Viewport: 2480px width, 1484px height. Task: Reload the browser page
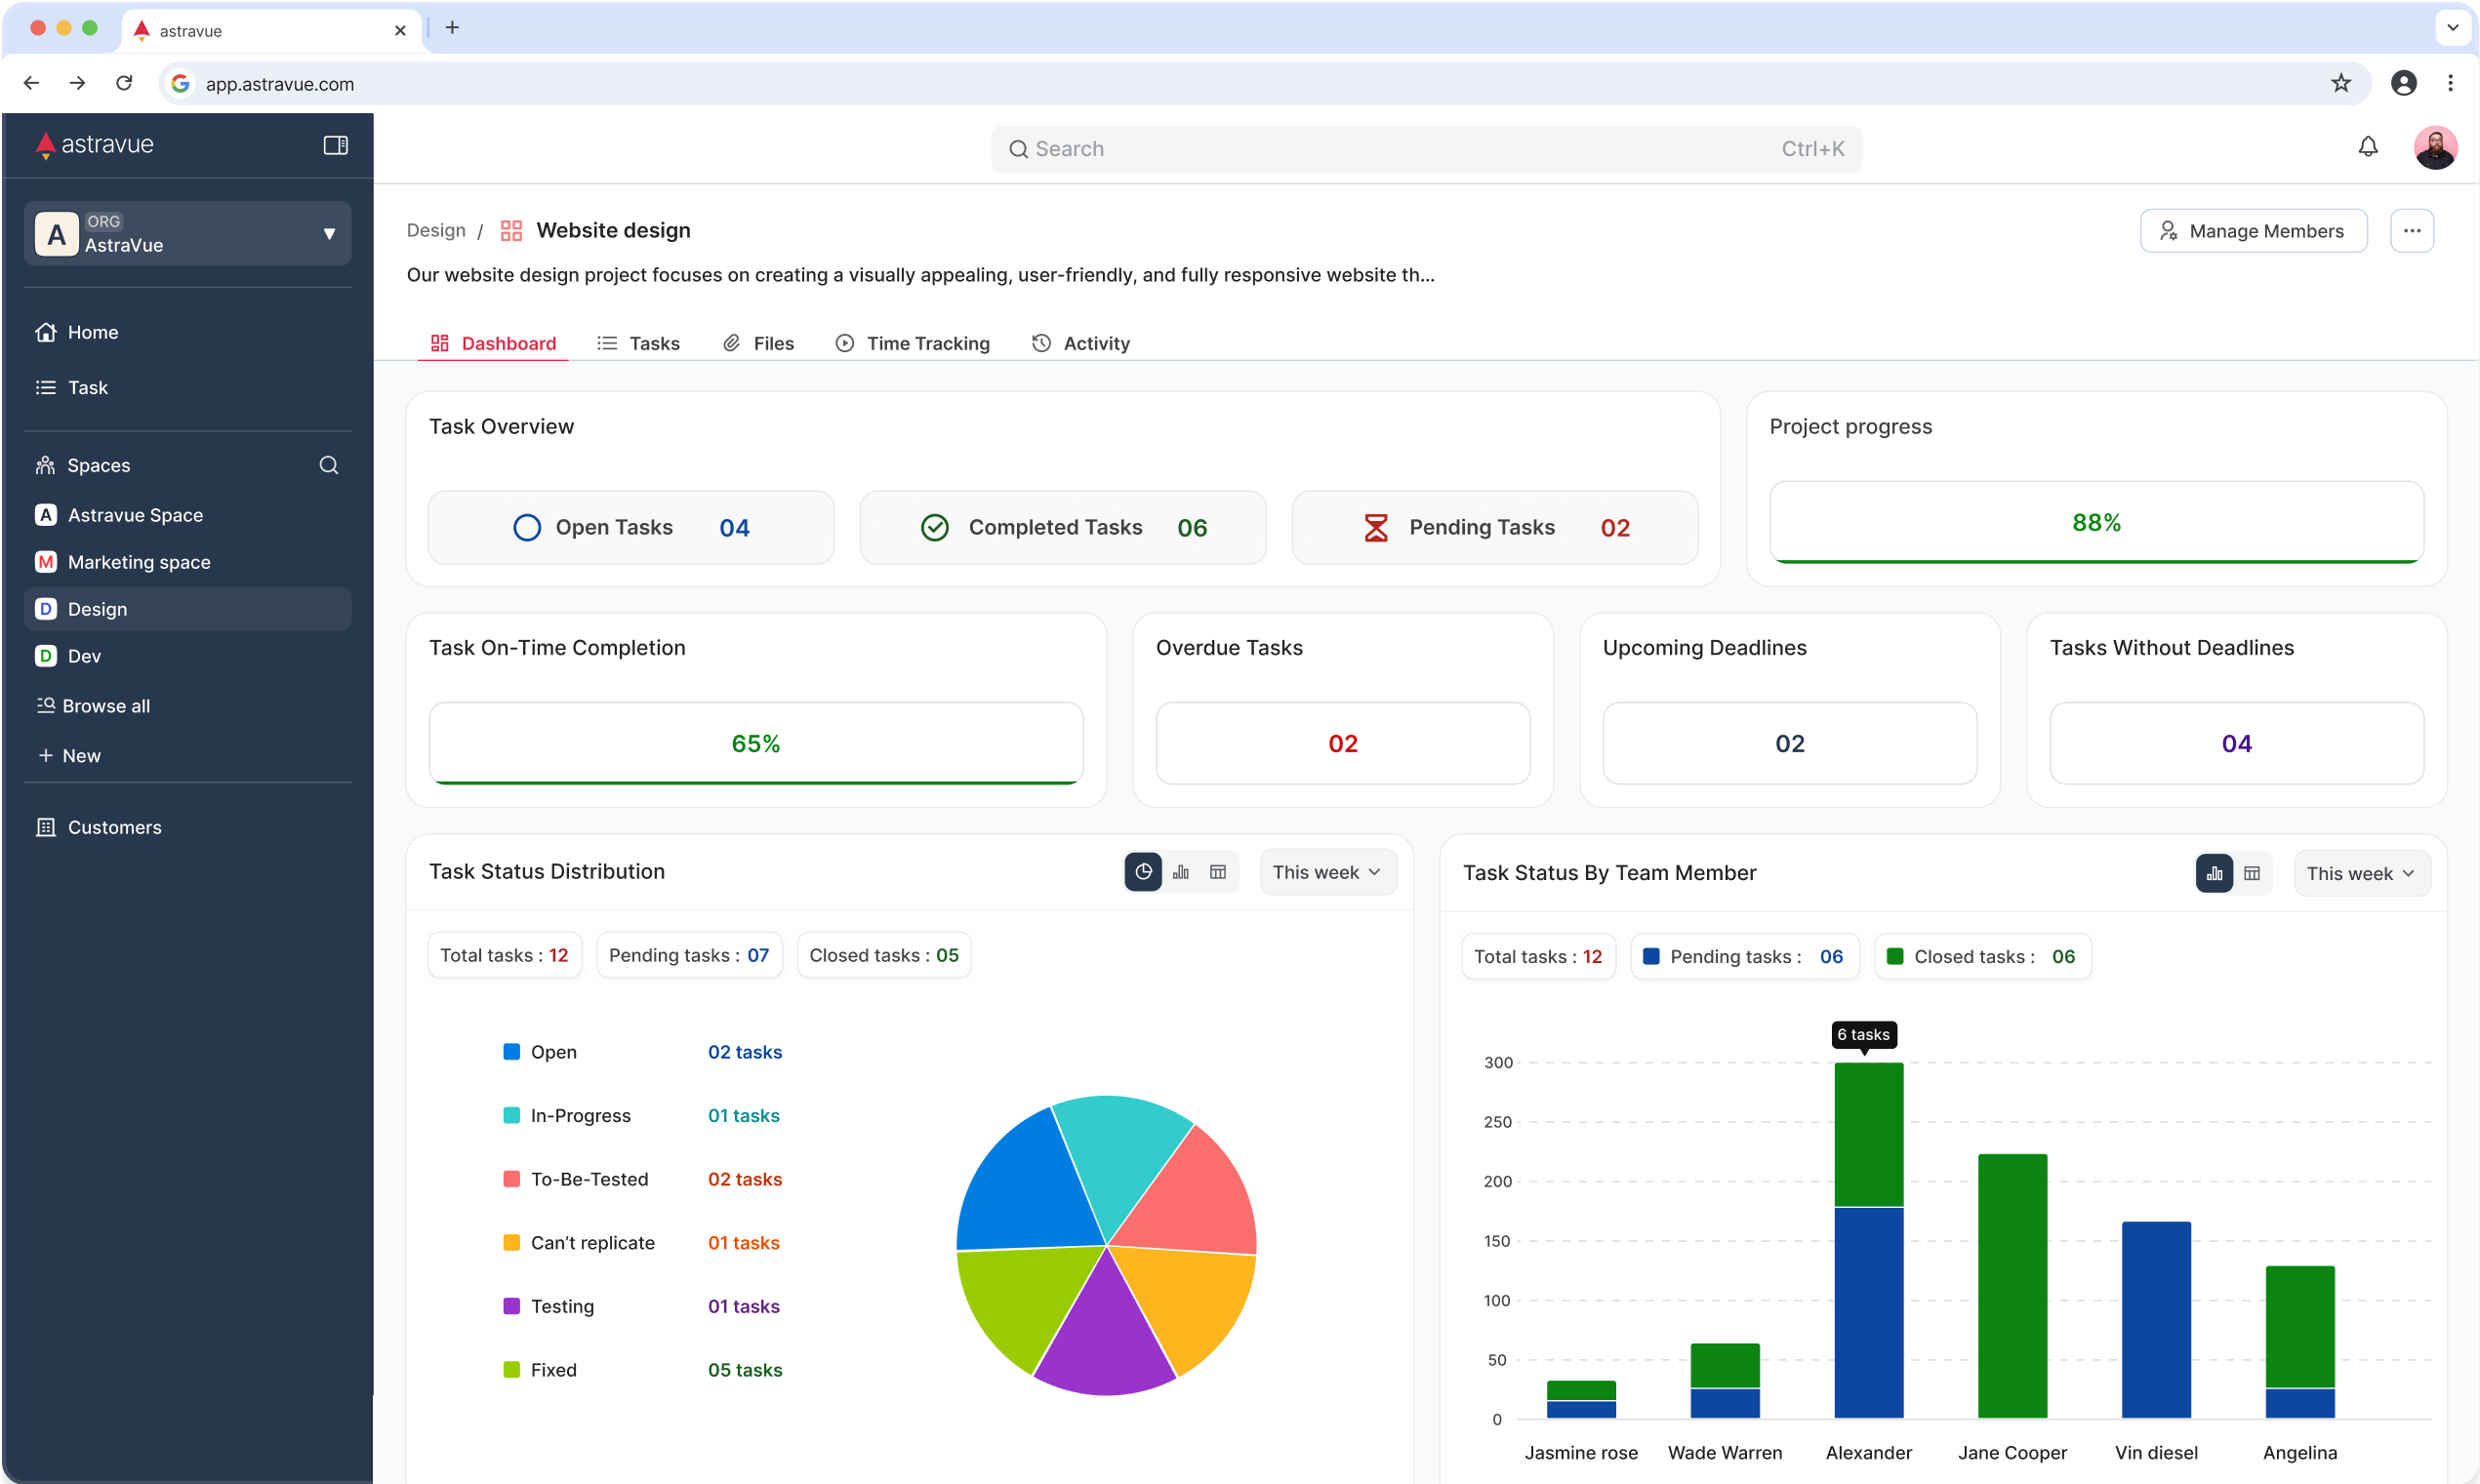tap(124, 83)
